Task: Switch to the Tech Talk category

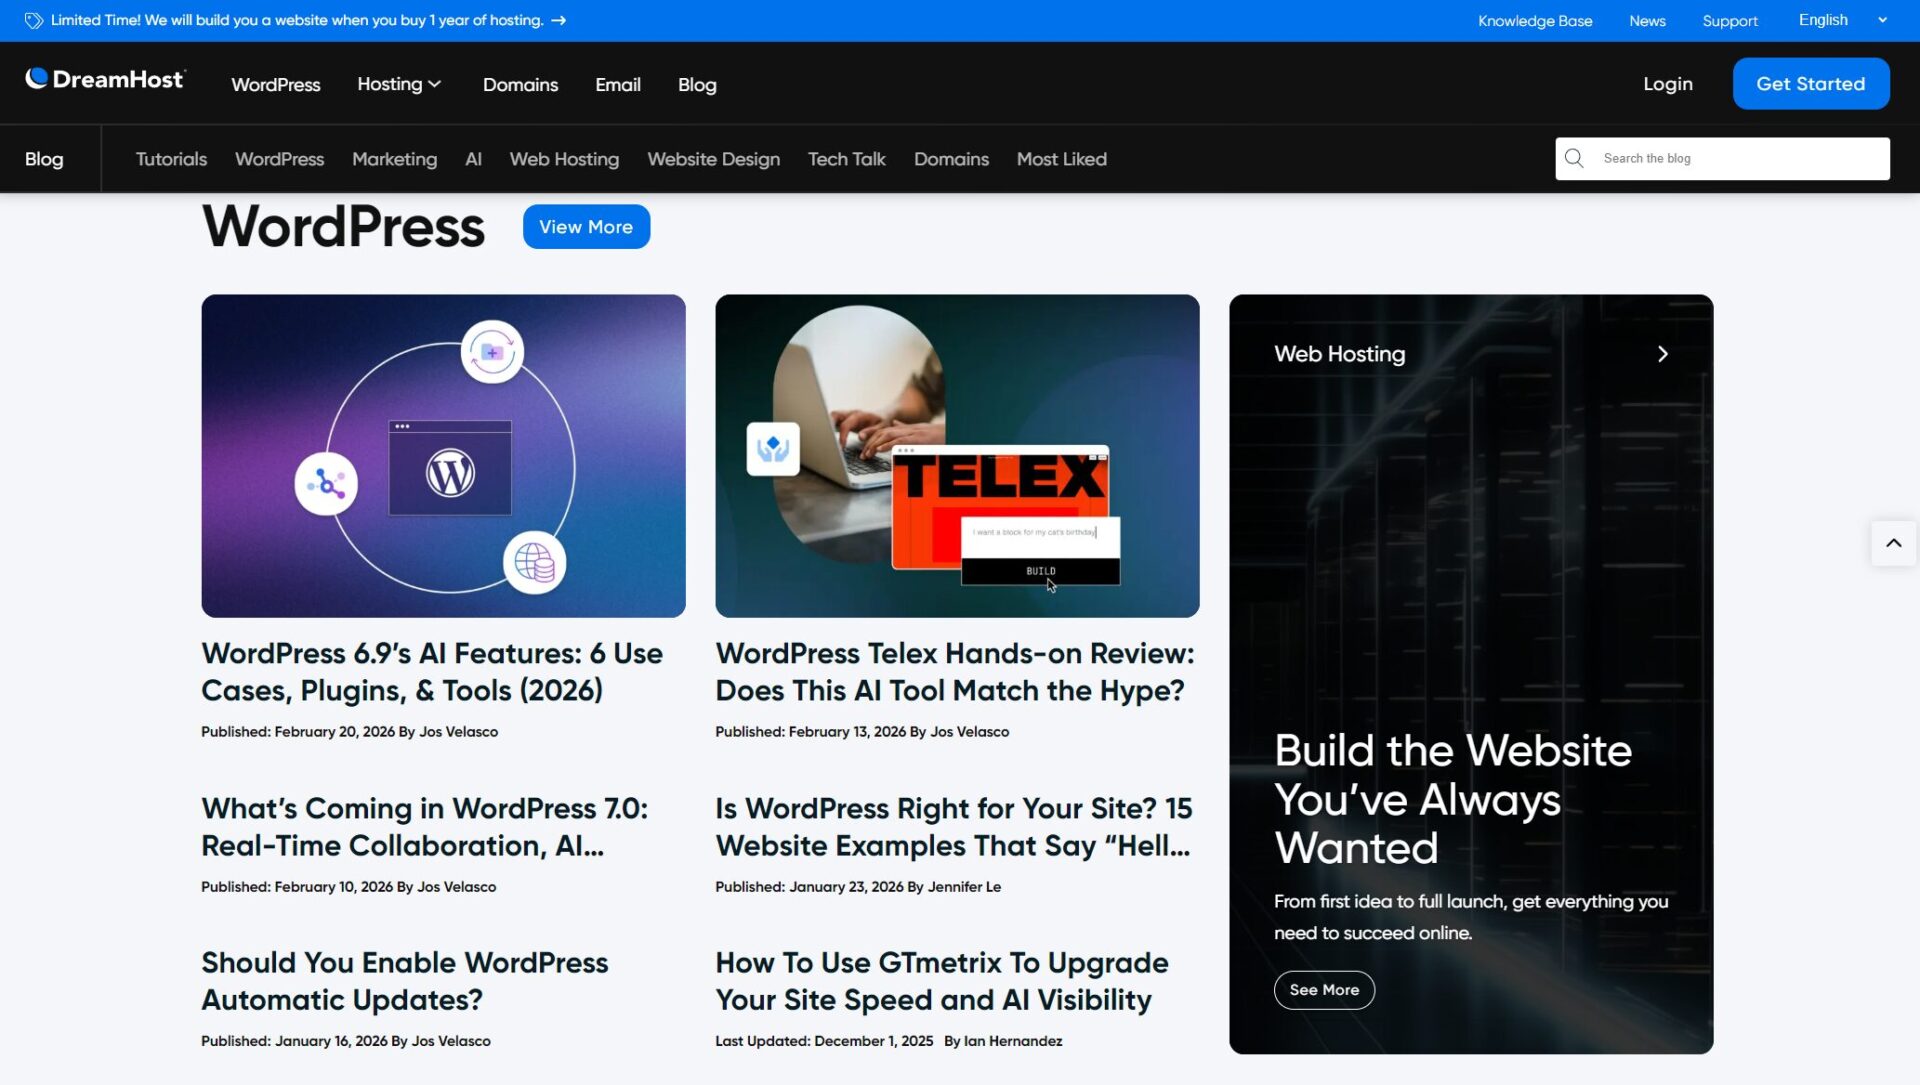Action: (846, 158)
